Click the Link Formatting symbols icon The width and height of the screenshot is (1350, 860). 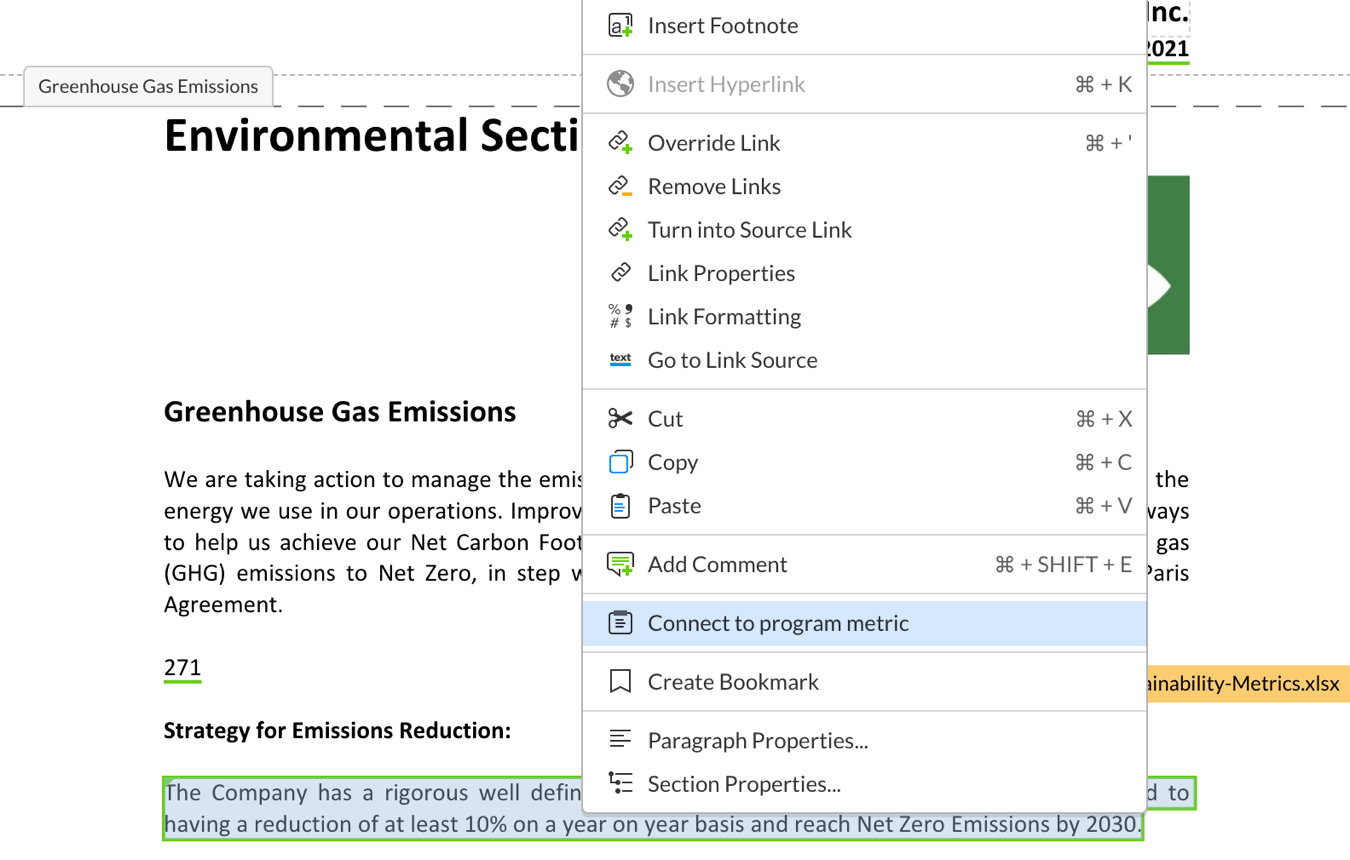point(620,316)
